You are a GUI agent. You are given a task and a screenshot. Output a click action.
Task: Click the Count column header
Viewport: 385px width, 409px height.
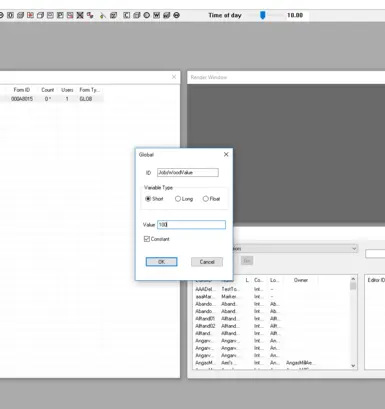click(48, 90)
